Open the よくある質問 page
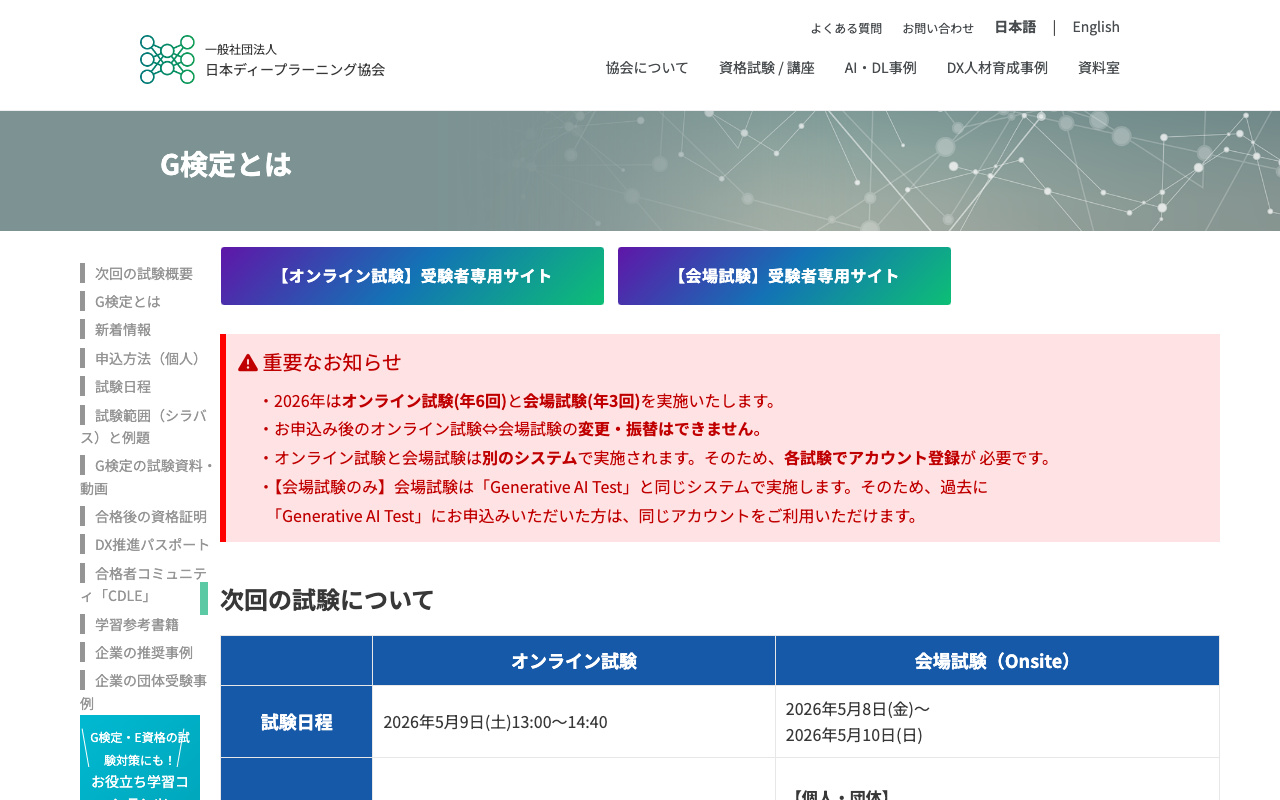This screenshot has height=800, width=1280. (846, 28)
